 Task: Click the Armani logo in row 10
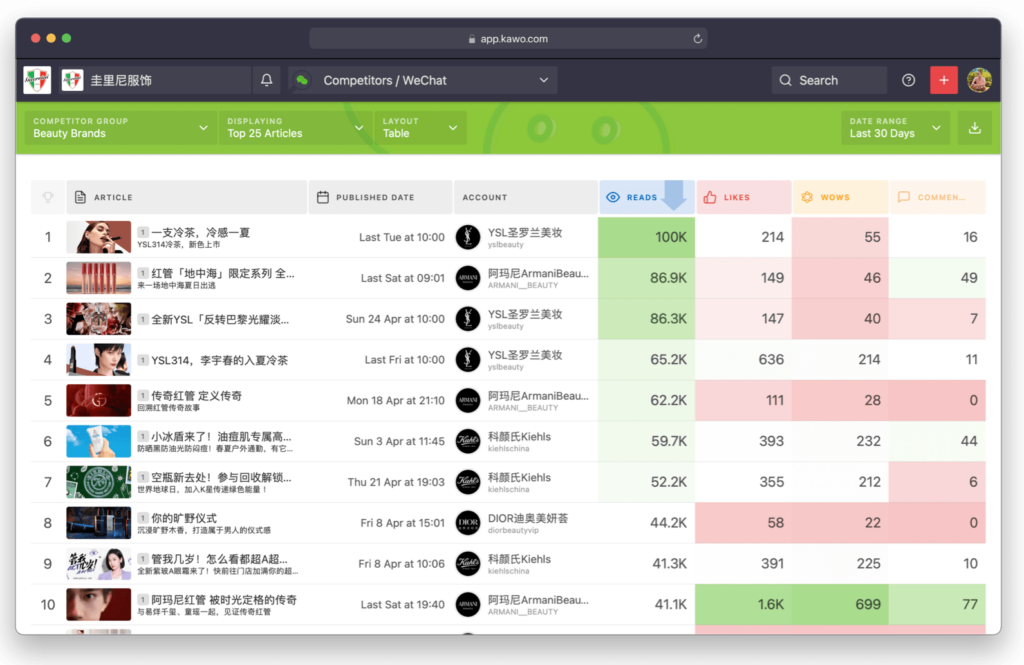tap(468, 605)
